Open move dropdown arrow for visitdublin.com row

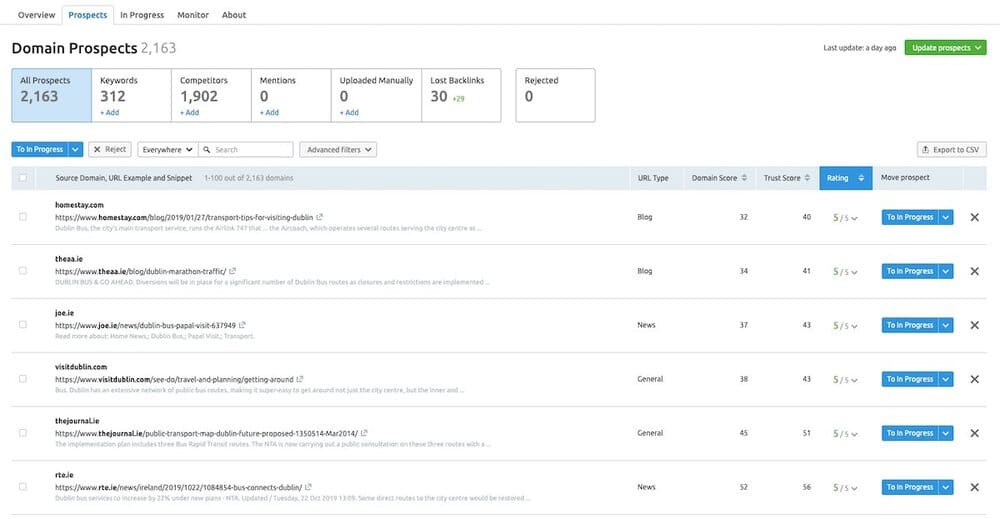tap(946, 379)
